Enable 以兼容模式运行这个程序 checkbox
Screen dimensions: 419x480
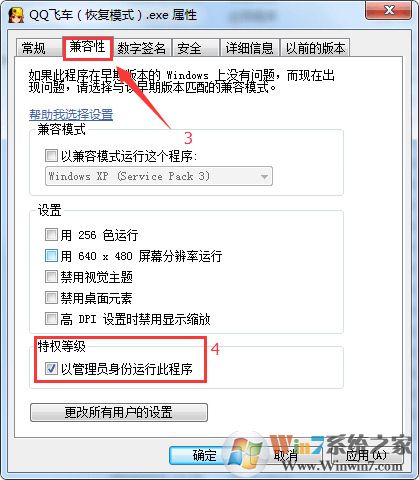pyautogui.click(x=51, y=156)
